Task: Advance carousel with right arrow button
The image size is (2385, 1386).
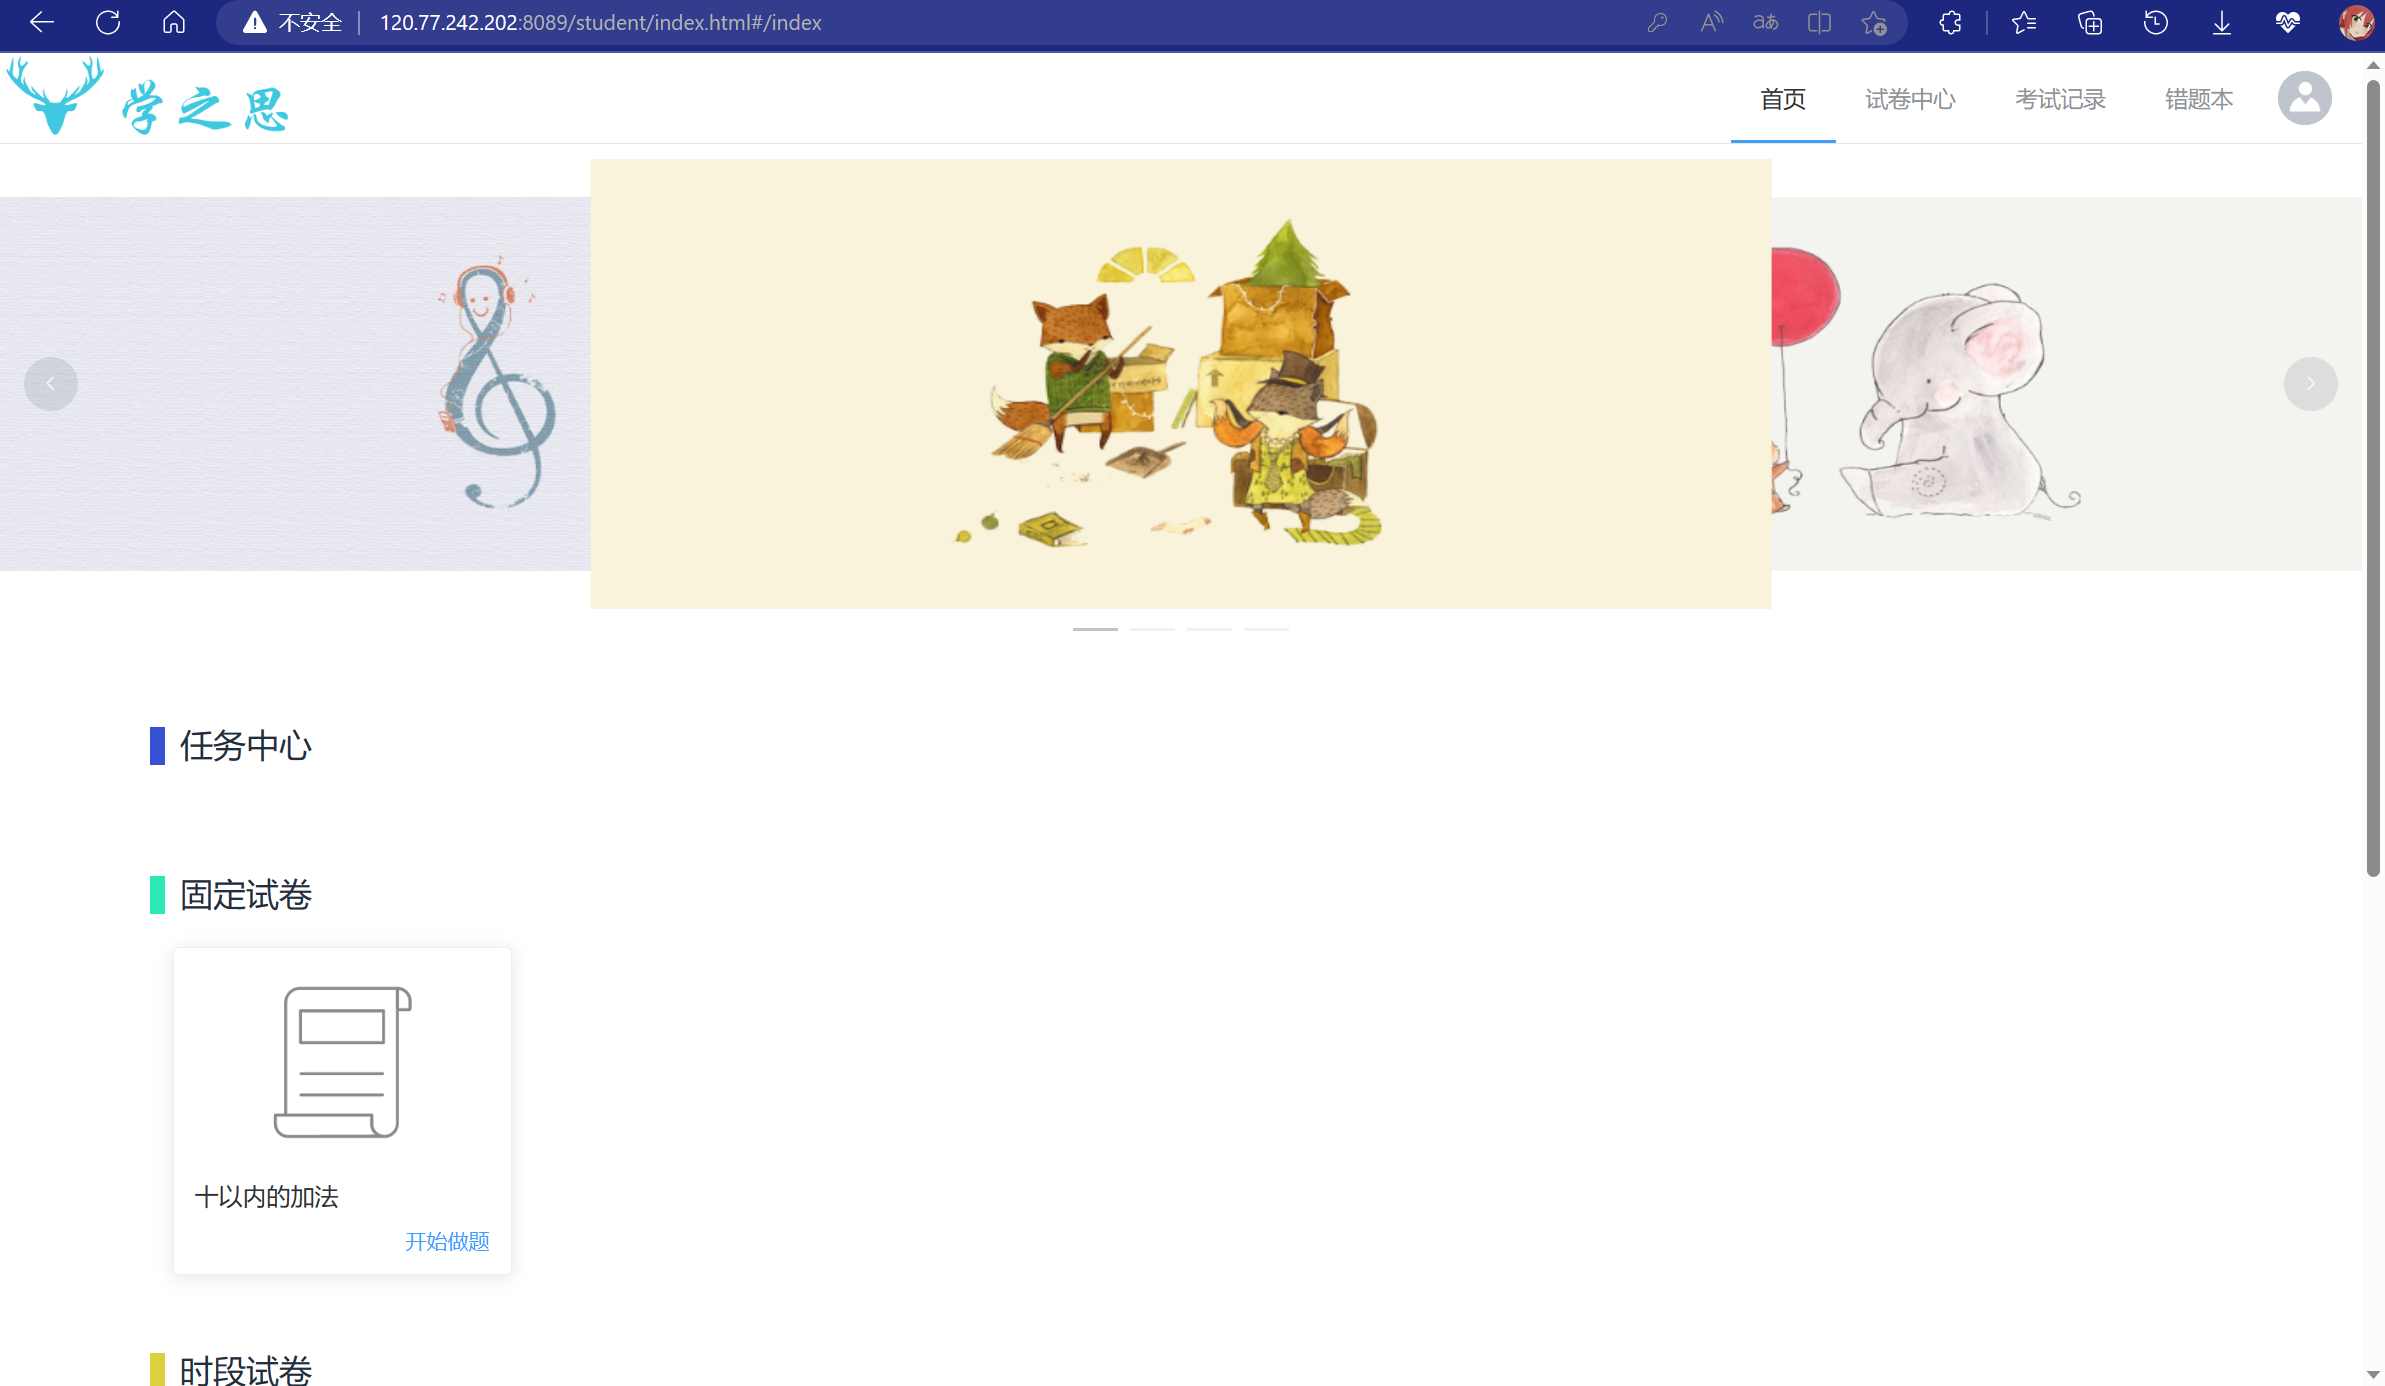Action: click(2310, 384)
